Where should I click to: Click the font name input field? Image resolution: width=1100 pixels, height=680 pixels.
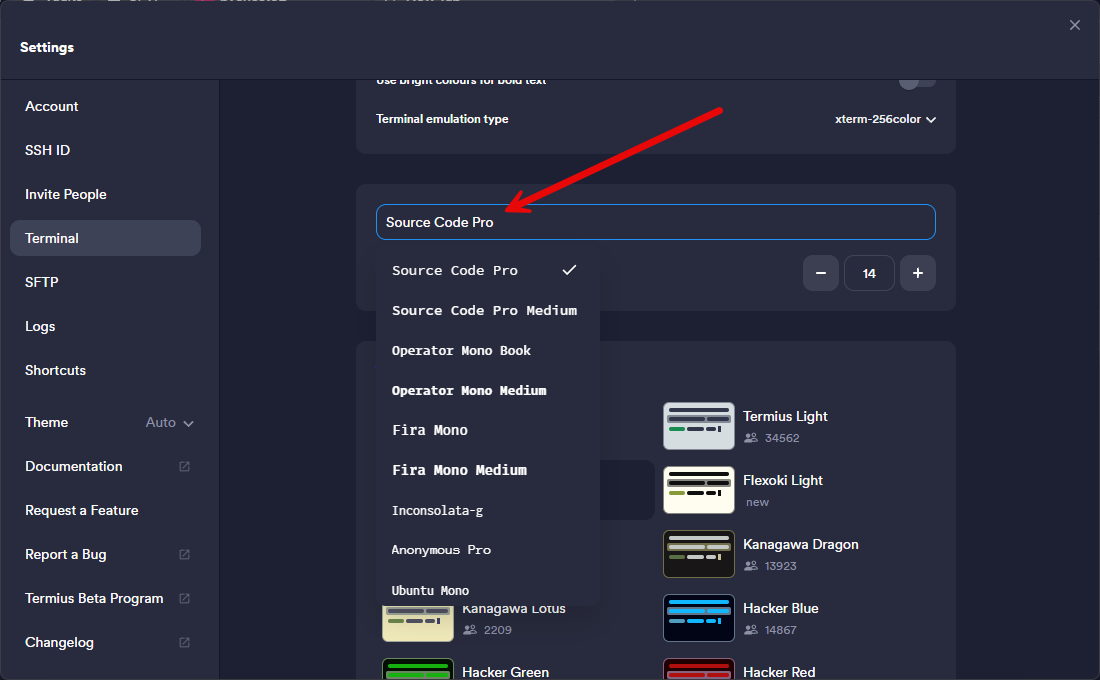point(655,222)
